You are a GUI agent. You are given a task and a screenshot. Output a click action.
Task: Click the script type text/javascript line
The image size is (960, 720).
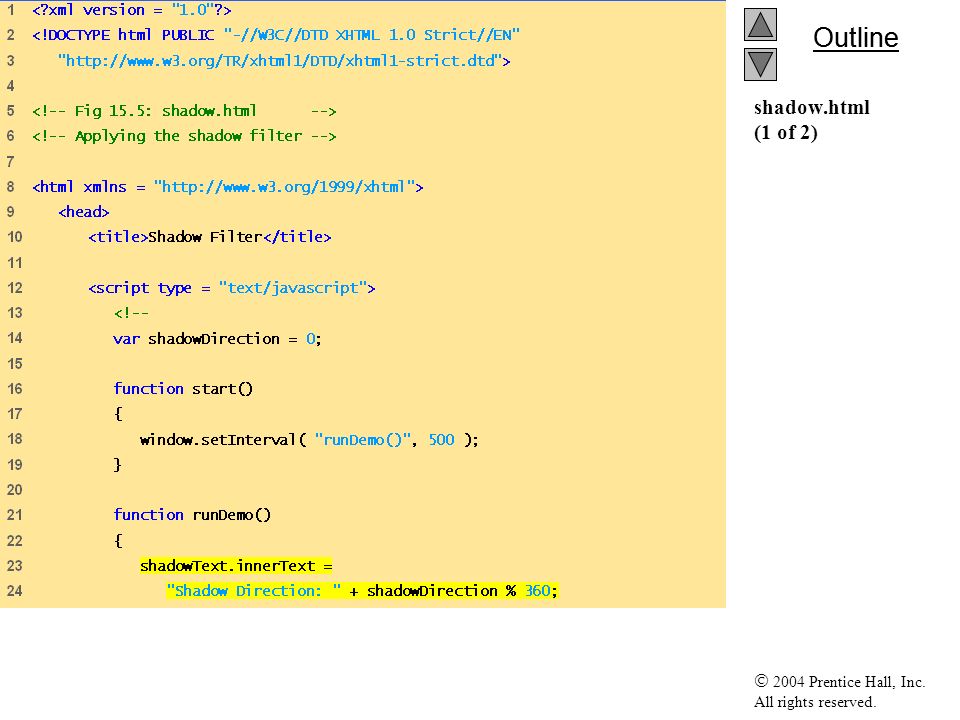[x=232, y=288]
